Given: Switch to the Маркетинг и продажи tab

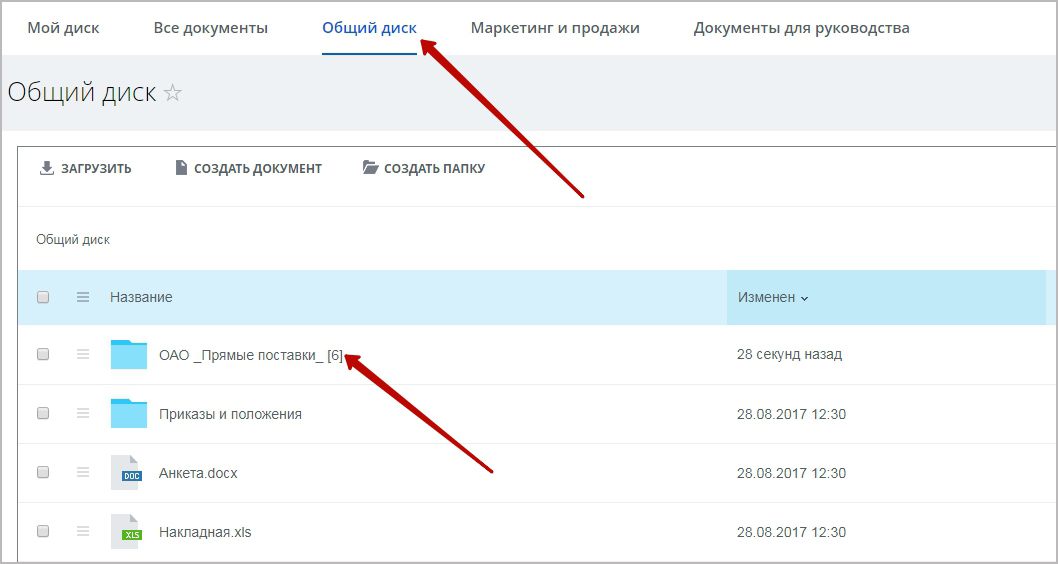Looking at the screenshot, I should point(555,28).
